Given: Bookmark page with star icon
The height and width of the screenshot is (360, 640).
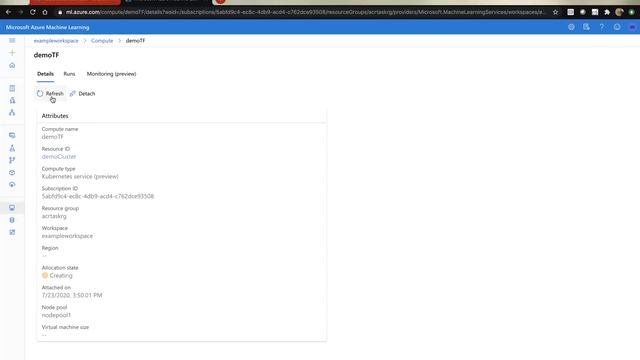Looking at the screenshot, I should 555,12.
